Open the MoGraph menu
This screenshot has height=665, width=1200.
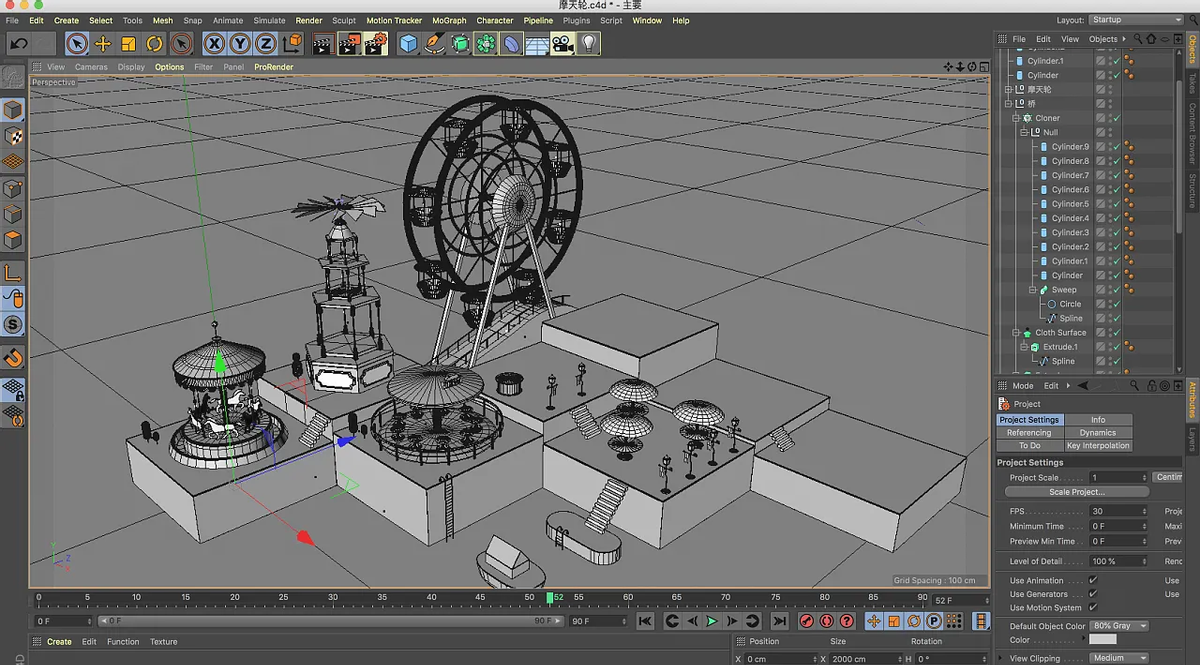pos(449,20)
